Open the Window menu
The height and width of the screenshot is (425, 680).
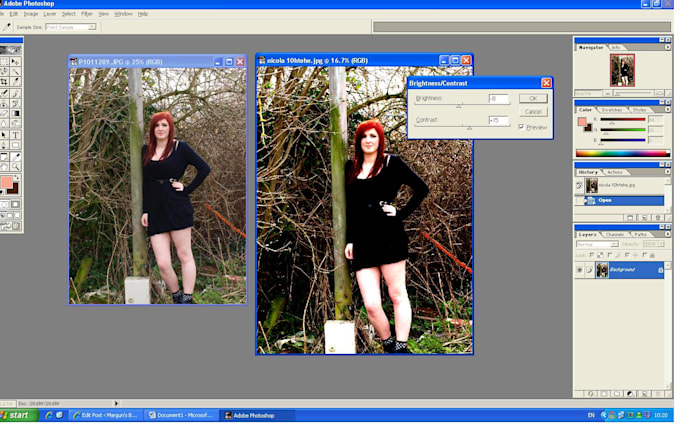(123, 14)
